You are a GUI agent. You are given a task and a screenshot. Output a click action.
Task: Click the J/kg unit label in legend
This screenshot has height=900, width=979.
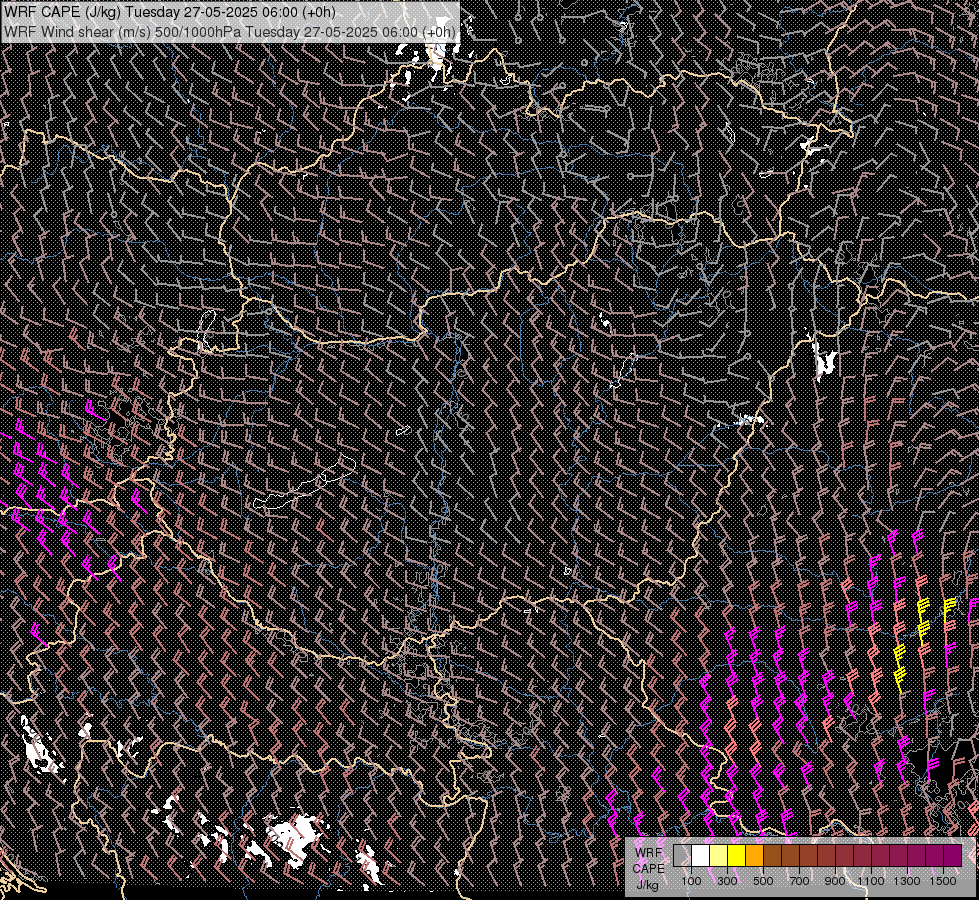[x=647, y=885]
